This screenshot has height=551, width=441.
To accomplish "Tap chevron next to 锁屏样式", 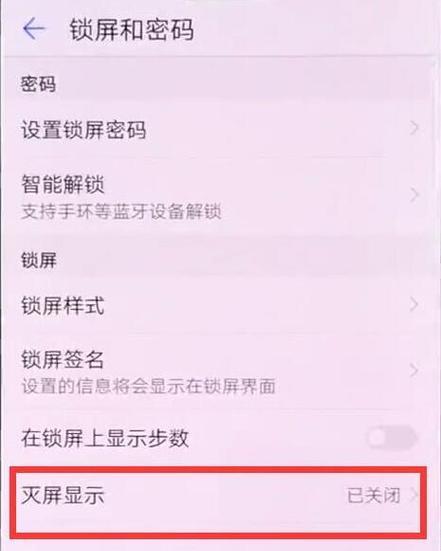I will point(414,304).
